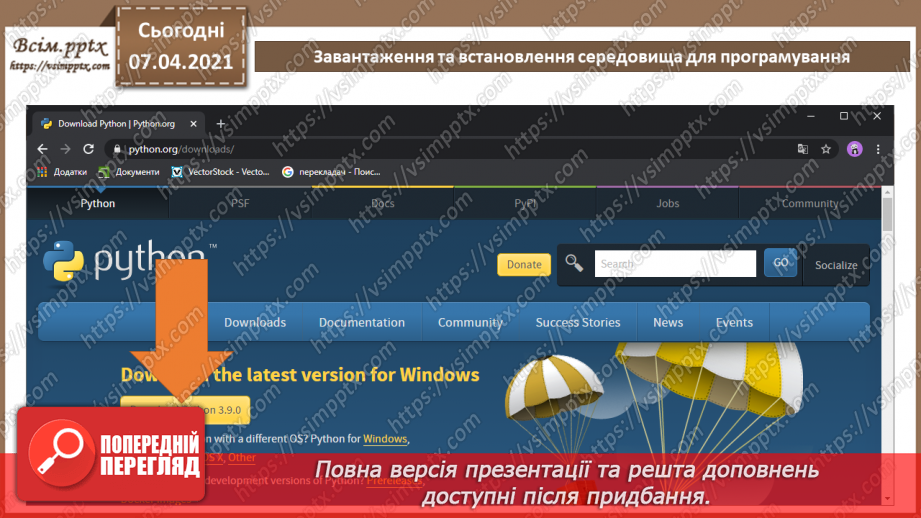Open the Documentation navigation menu
The image size is (921, 518).
362,322
